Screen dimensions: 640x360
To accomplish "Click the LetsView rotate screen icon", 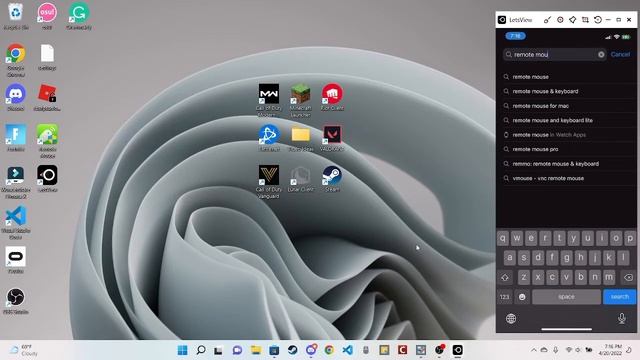I will pos(598,20).
